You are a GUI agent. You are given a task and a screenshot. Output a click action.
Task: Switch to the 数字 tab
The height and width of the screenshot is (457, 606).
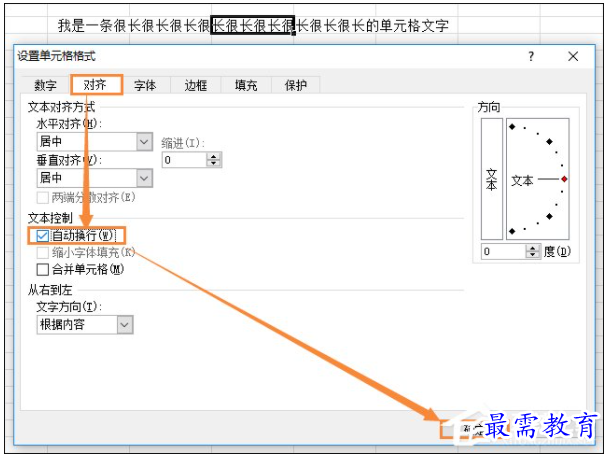coord(45,85)
